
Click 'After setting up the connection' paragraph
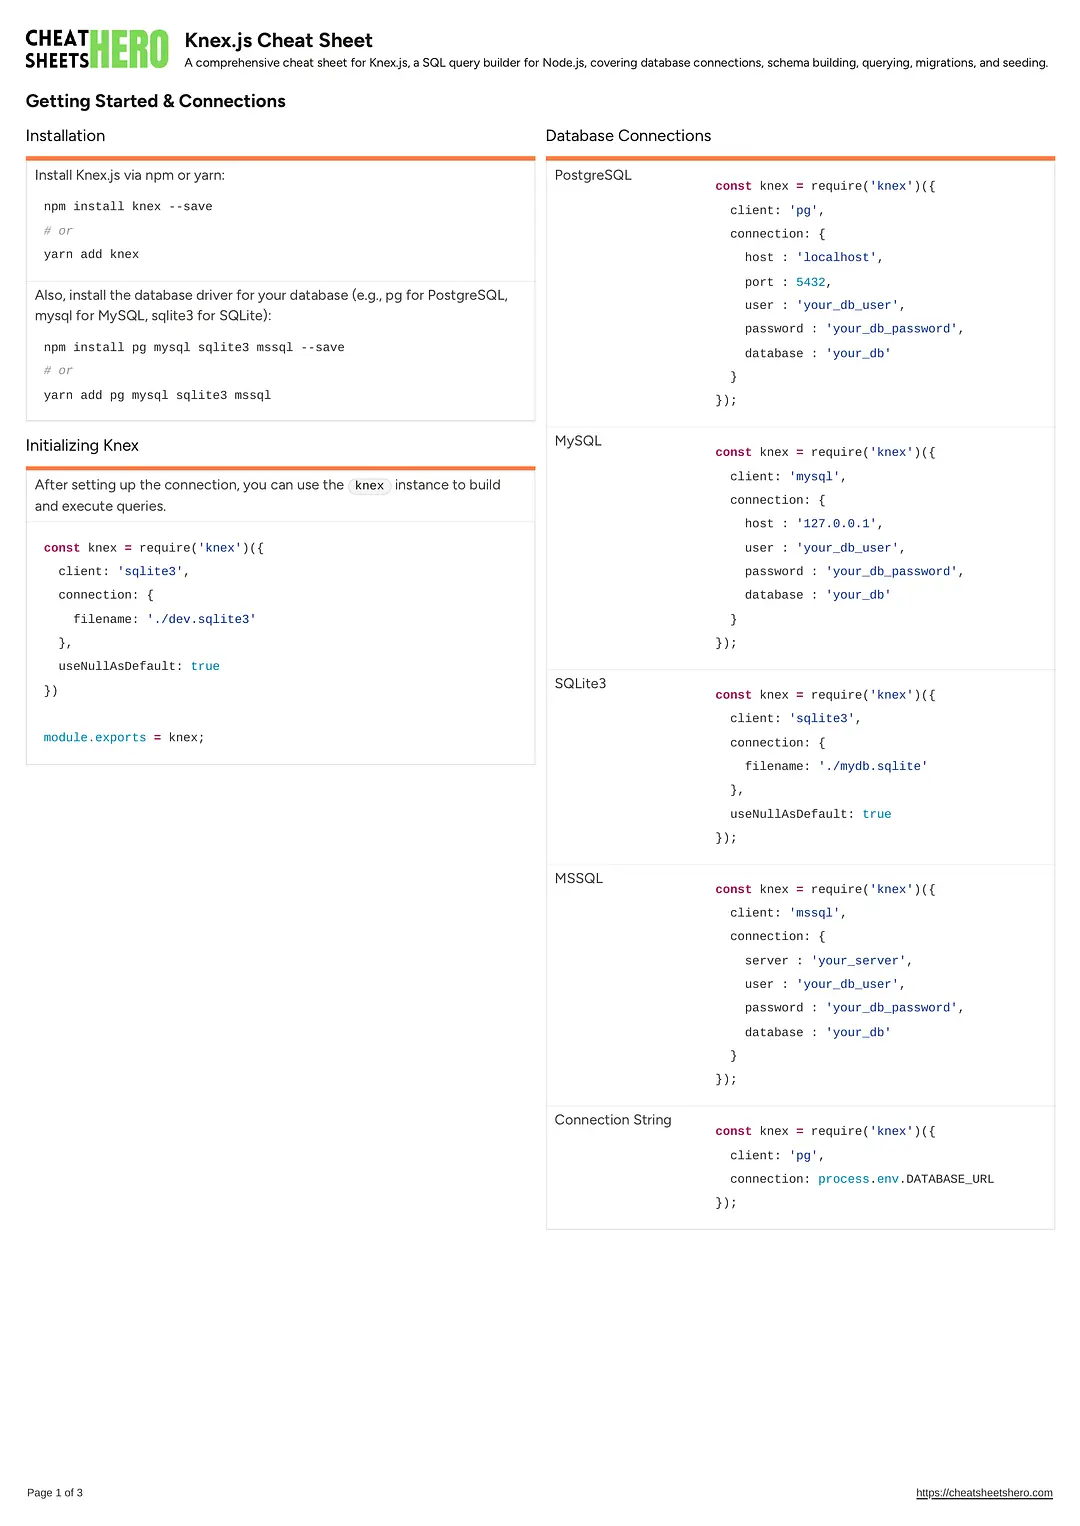[x=268, y=495]
